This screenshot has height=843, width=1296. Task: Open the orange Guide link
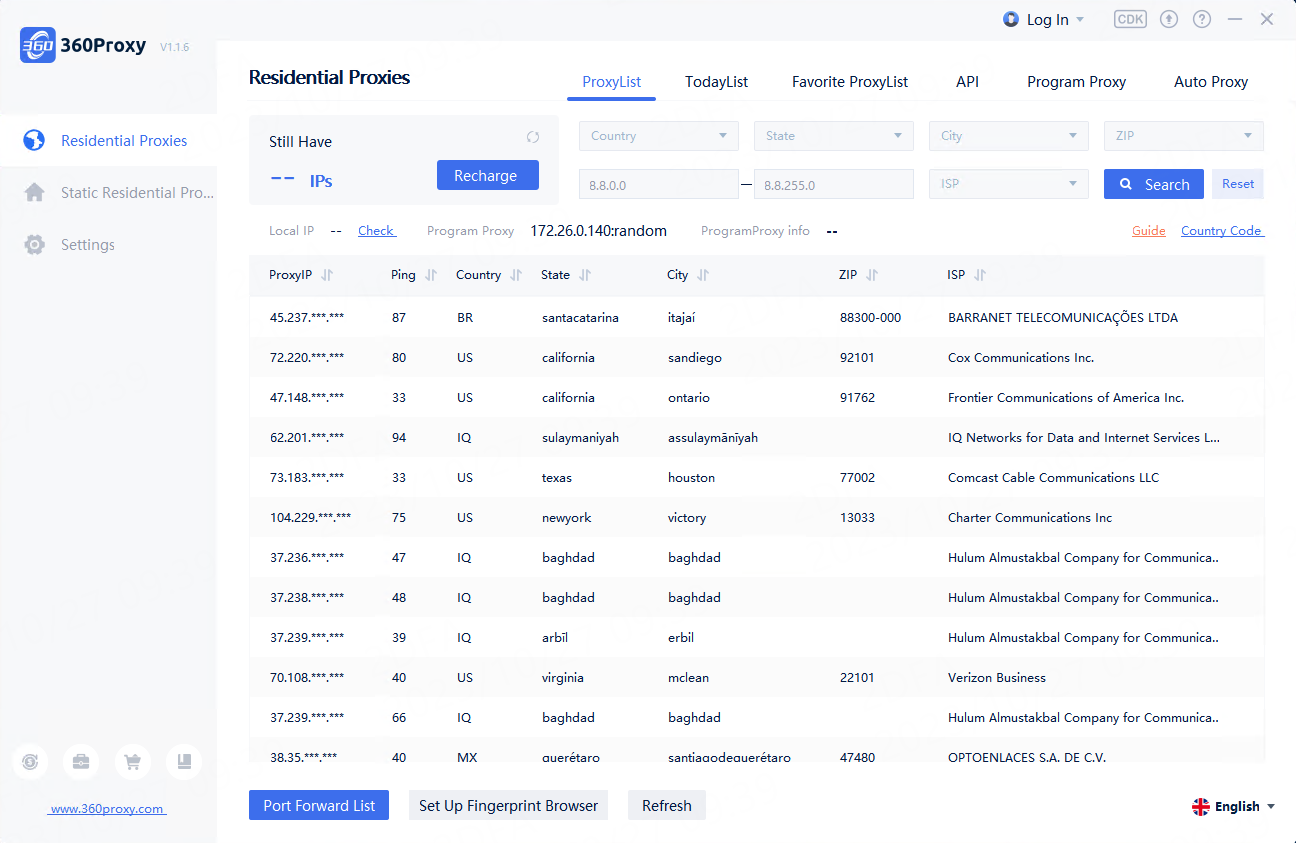coord(1149,230)
